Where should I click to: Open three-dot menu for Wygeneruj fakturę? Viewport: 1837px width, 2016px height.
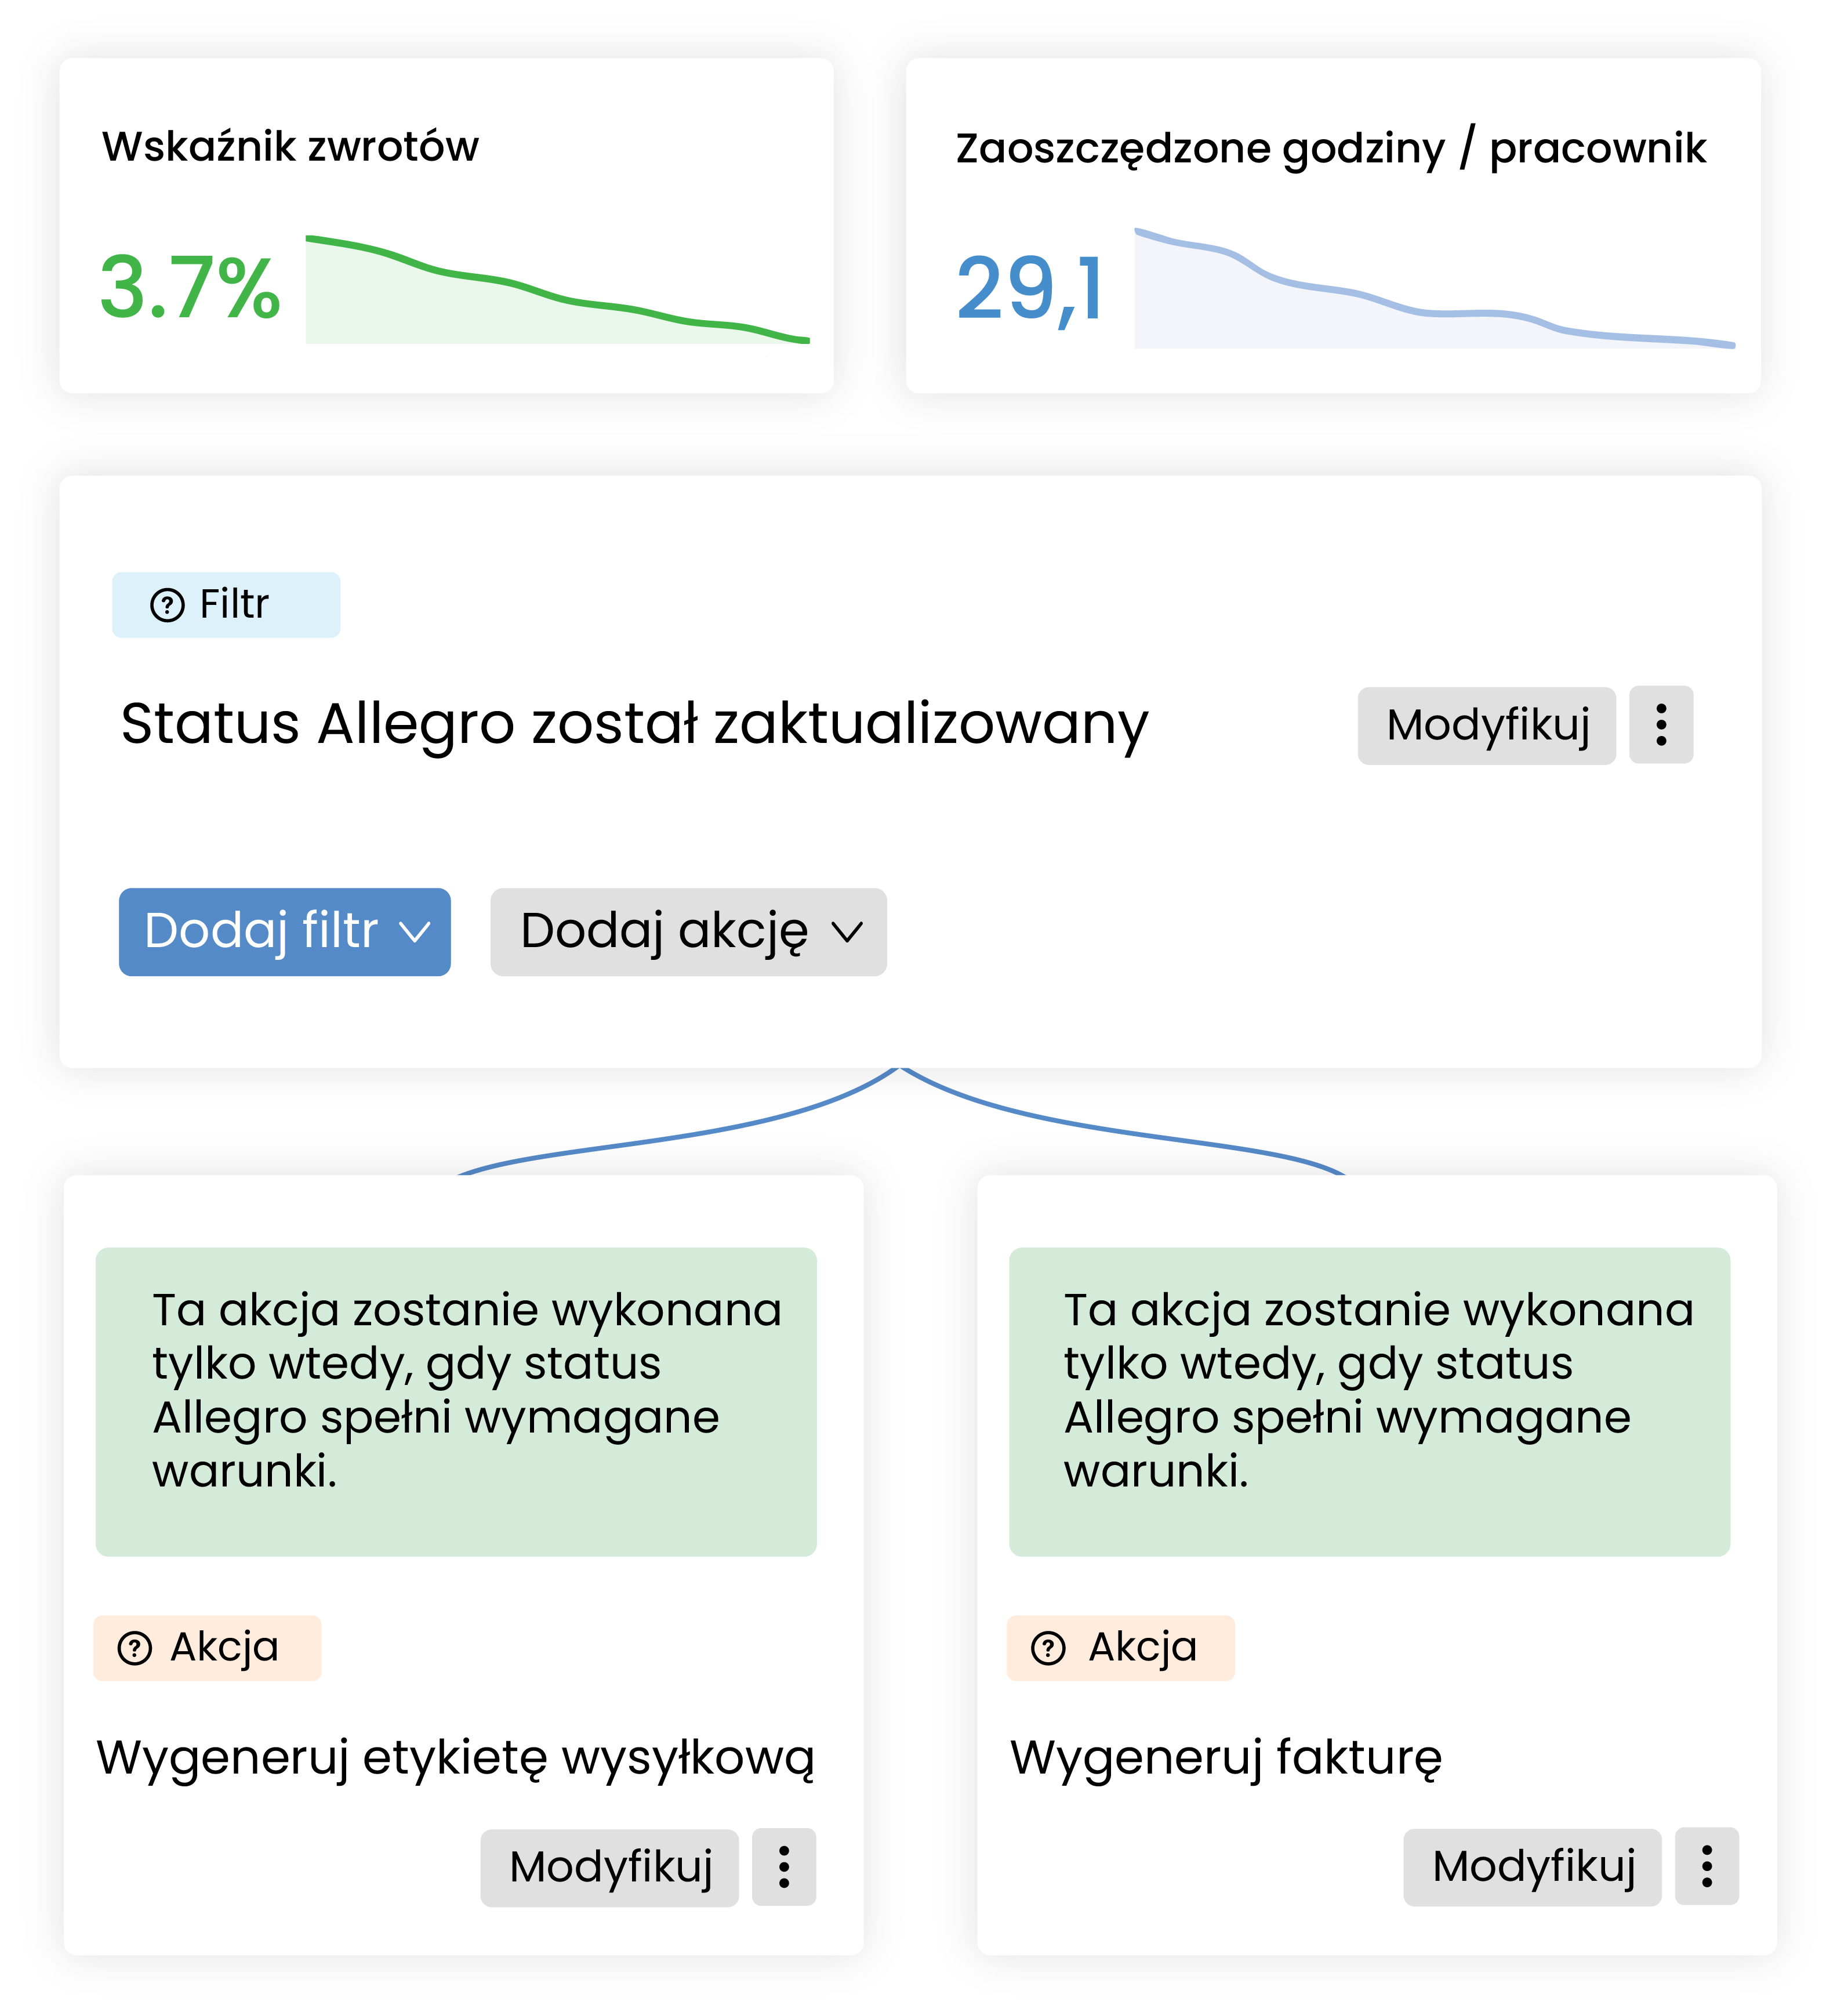(x=1707, y=1868)
